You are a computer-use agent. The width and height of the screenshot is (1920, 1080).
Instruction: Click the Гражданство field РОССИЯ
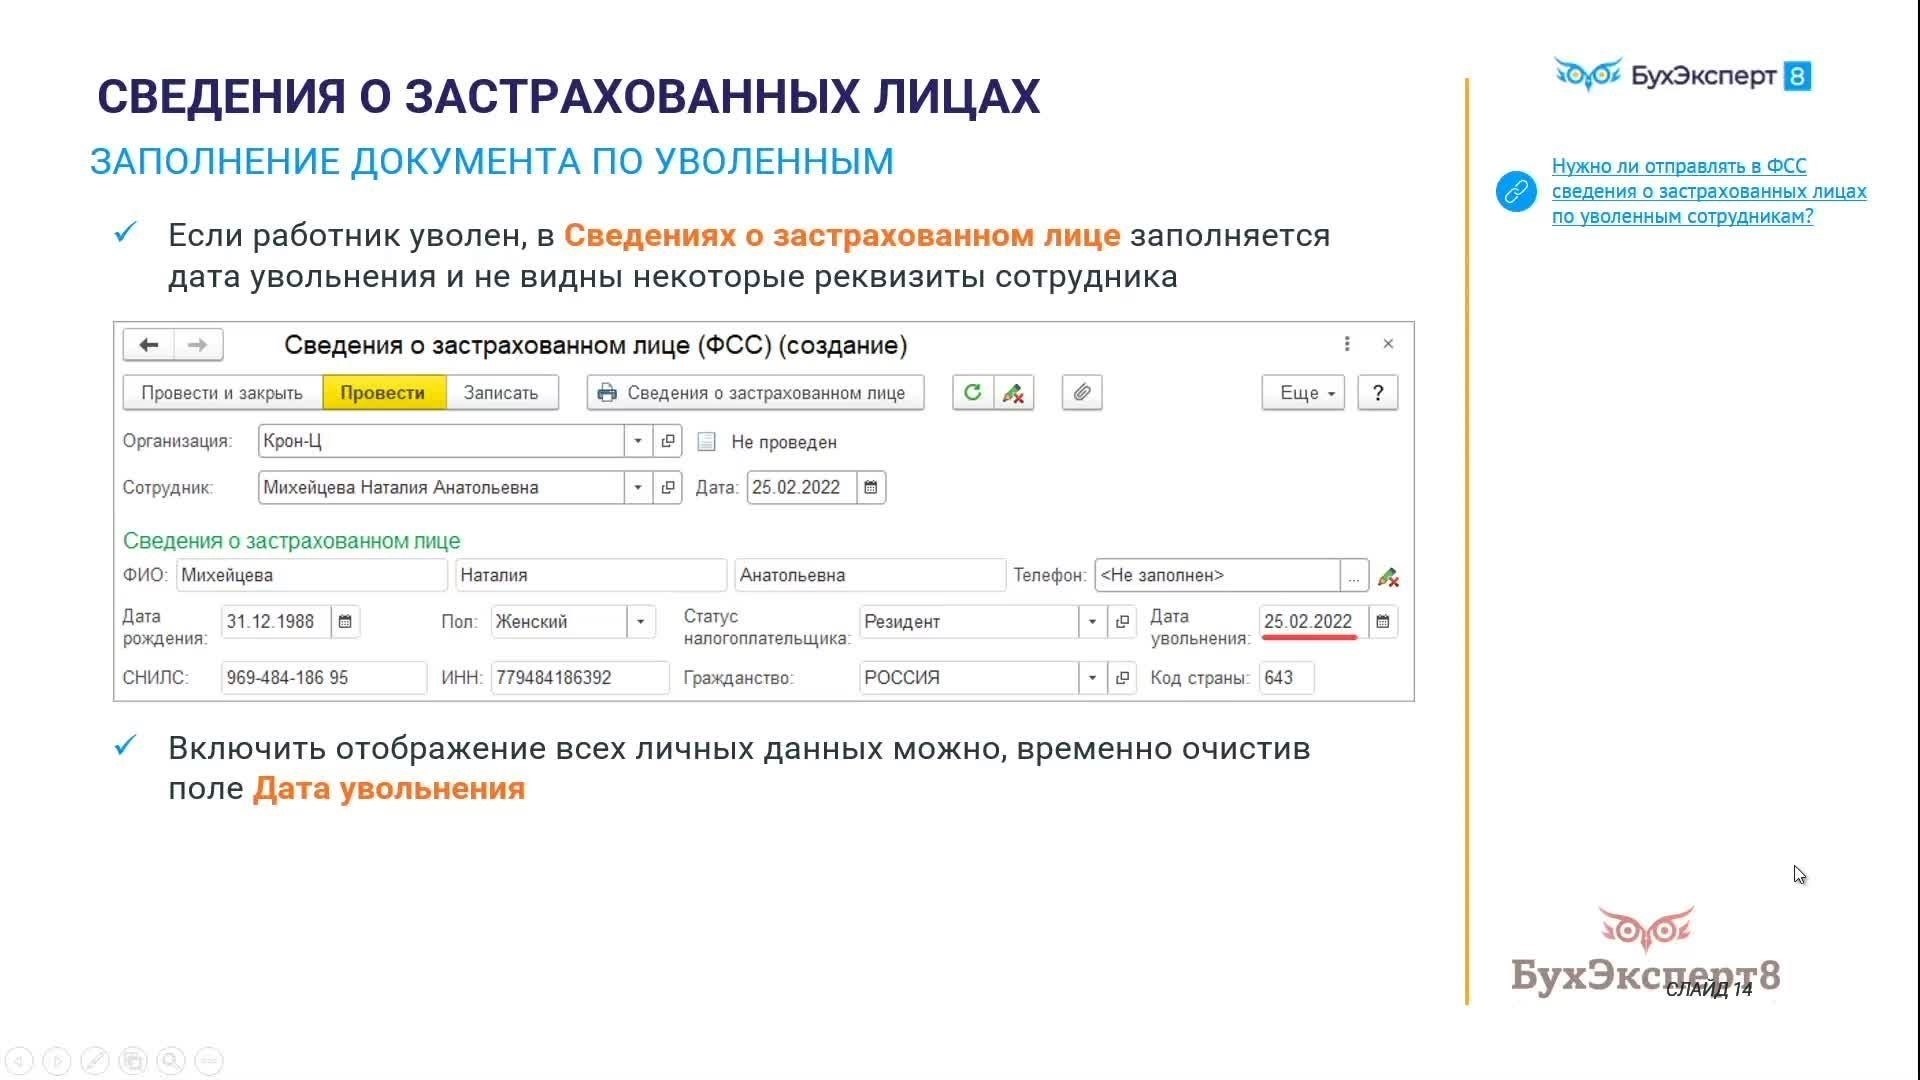pos(969,677)
